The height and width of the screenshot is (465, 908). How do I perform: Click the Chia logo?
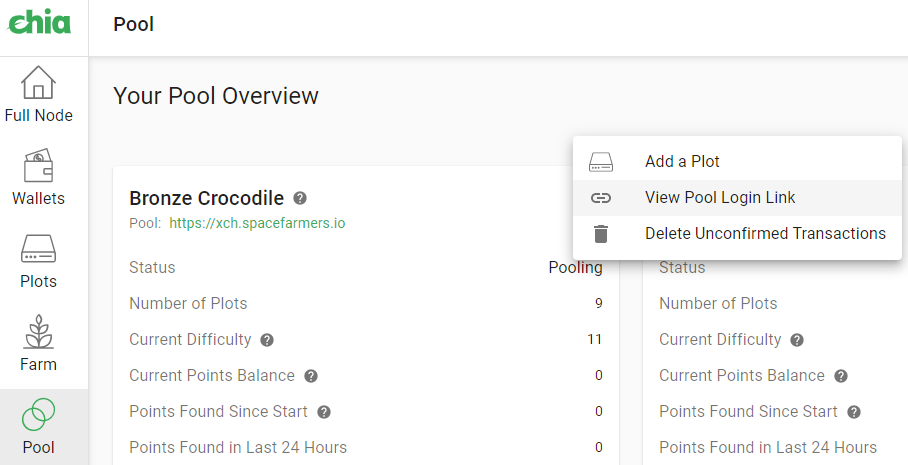[x=39, y=22]
